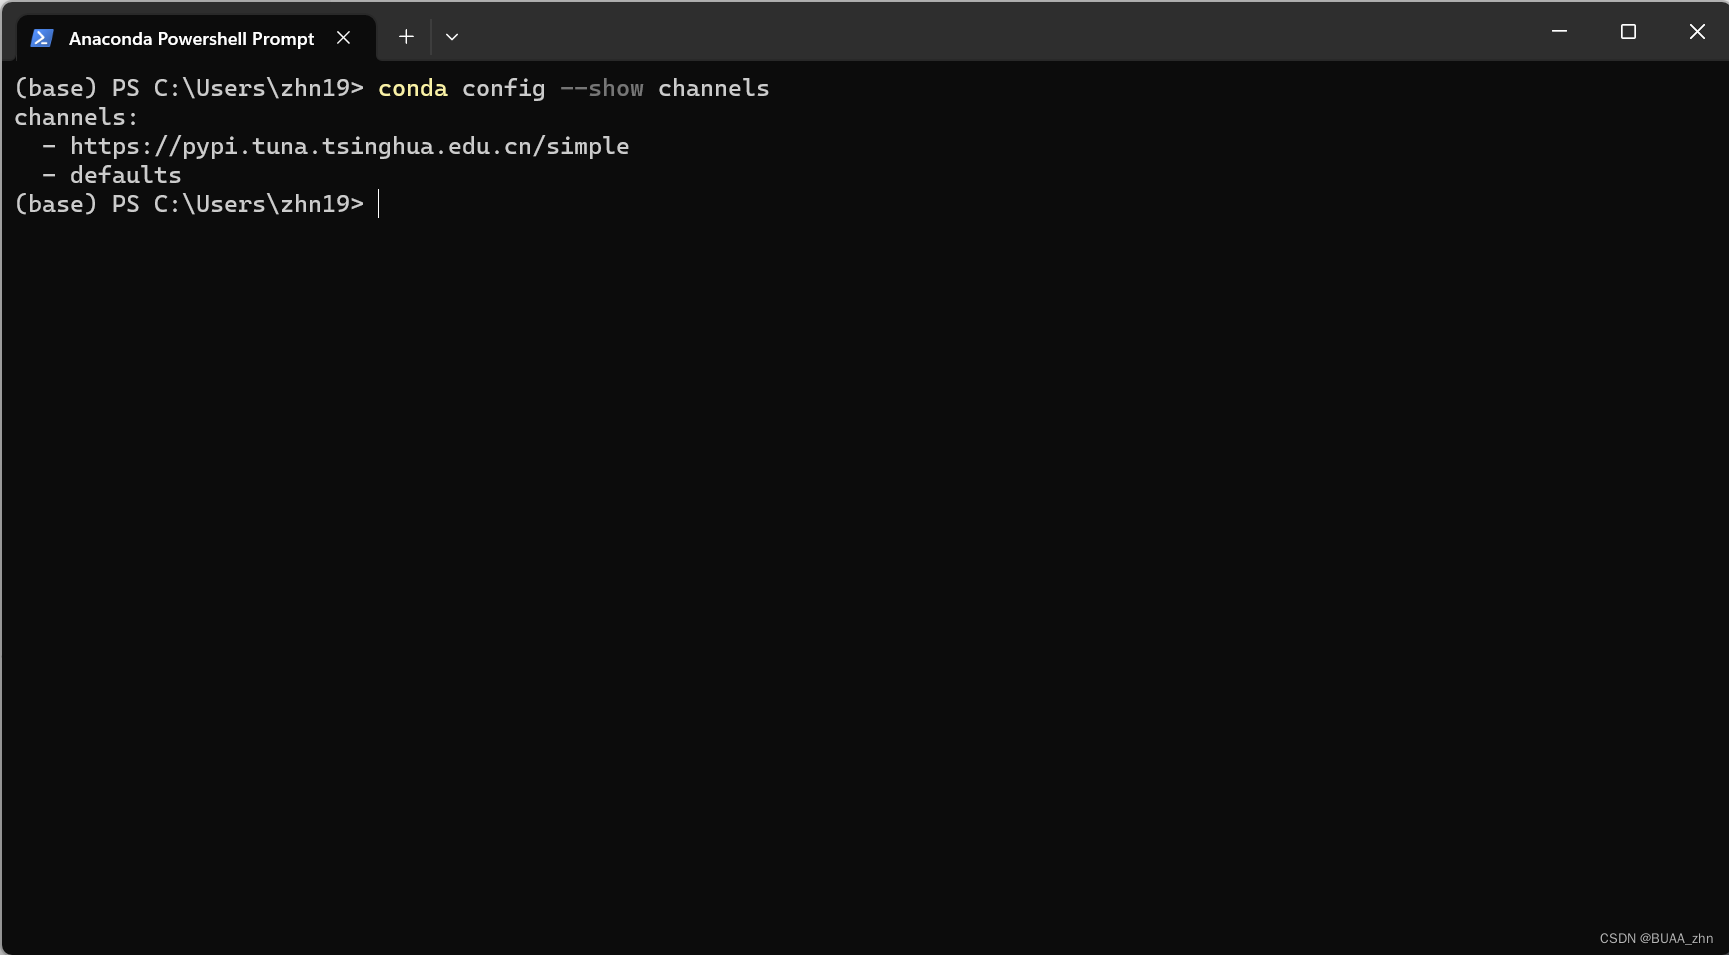Image resolution: width=1729 pixels, height=955 pixels.
Task: Click the 'channels:' output header line
Action: tap(76, 117)
